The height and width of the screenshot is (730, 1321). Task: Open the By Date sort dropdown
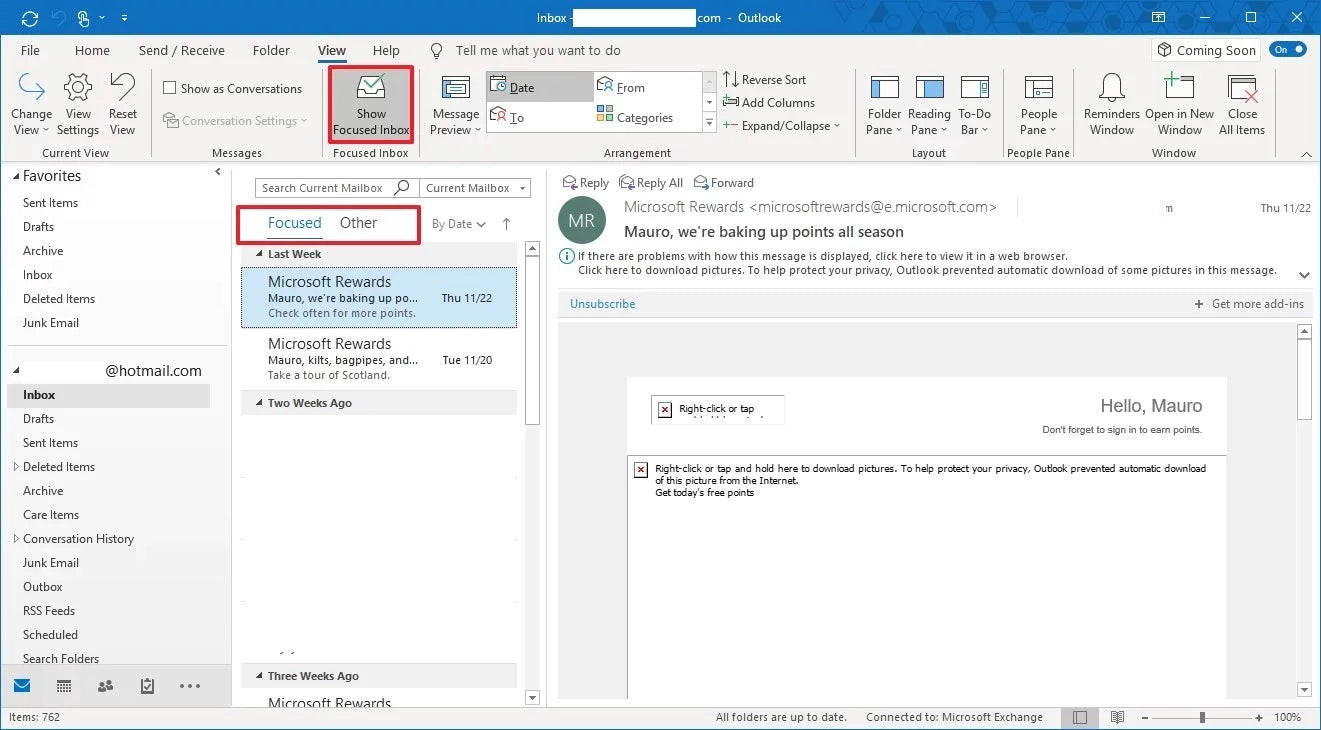point(458,224)
